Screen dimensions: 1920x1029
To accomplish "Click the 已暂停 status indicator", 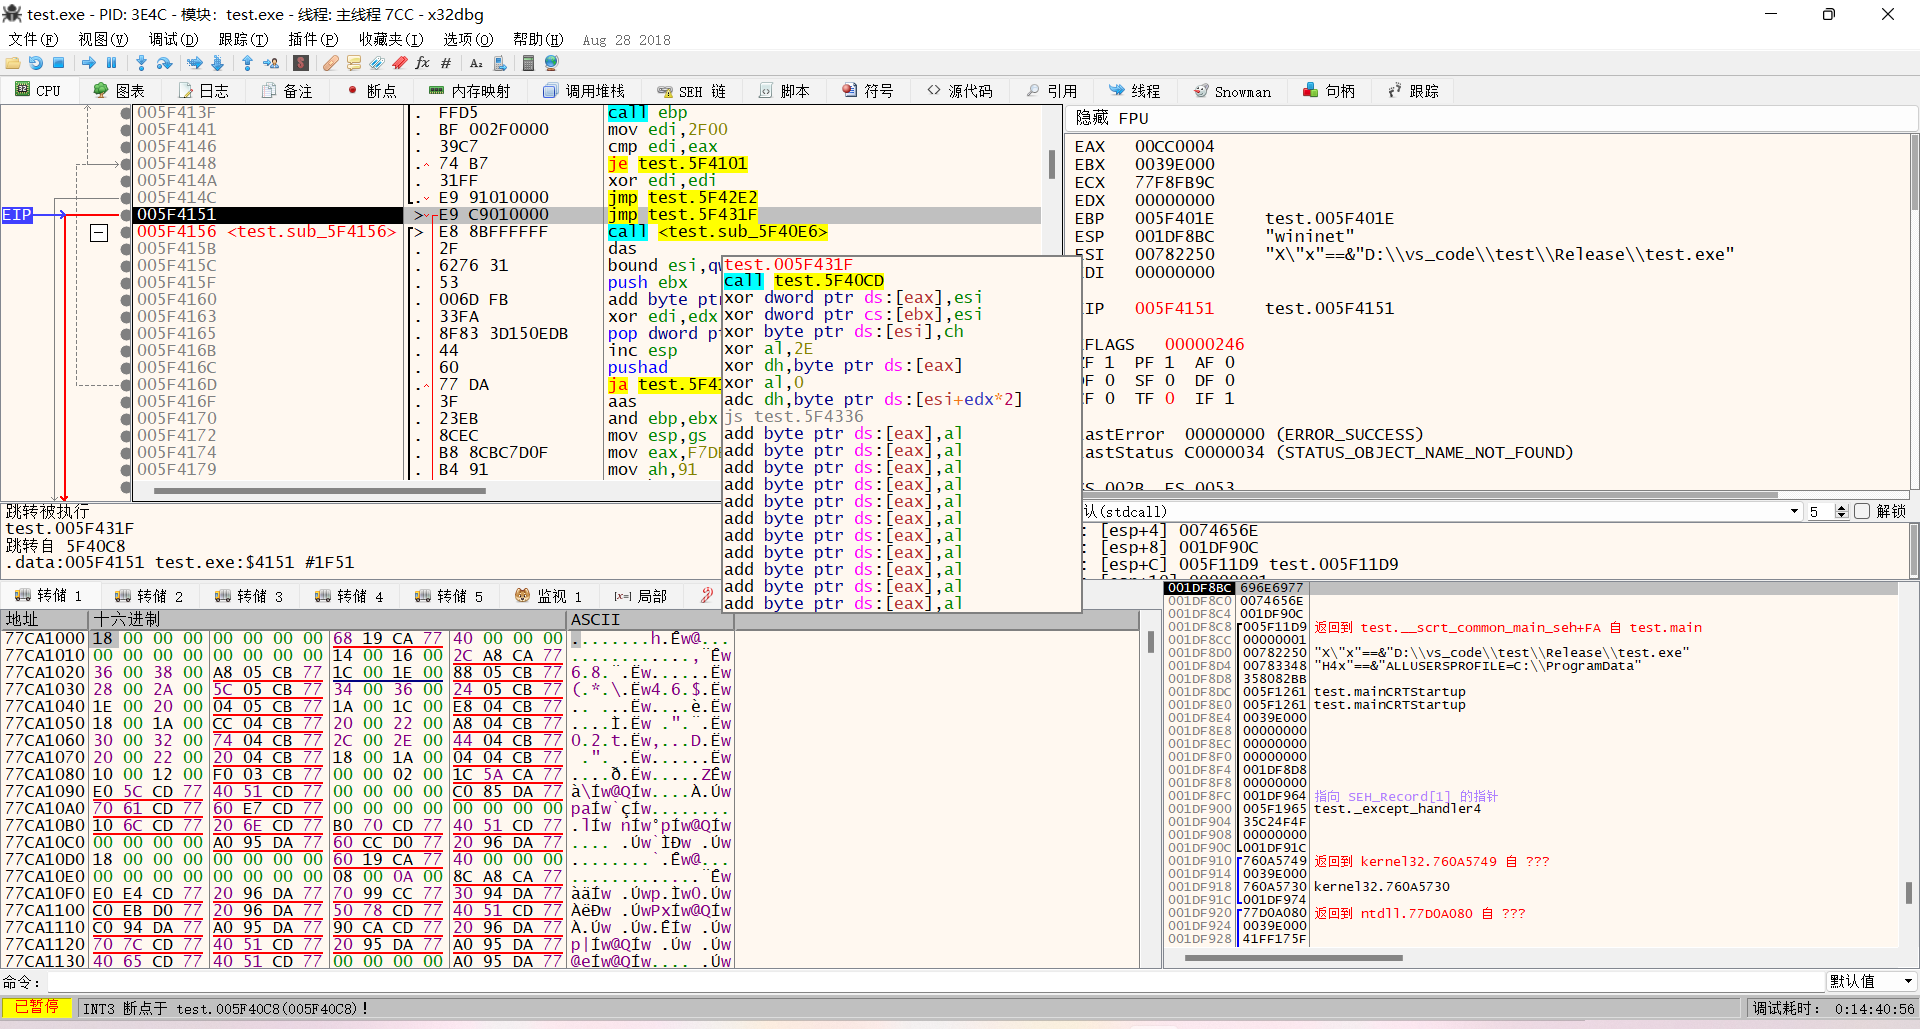I will pyautogui.click(x=37, y=1007).
